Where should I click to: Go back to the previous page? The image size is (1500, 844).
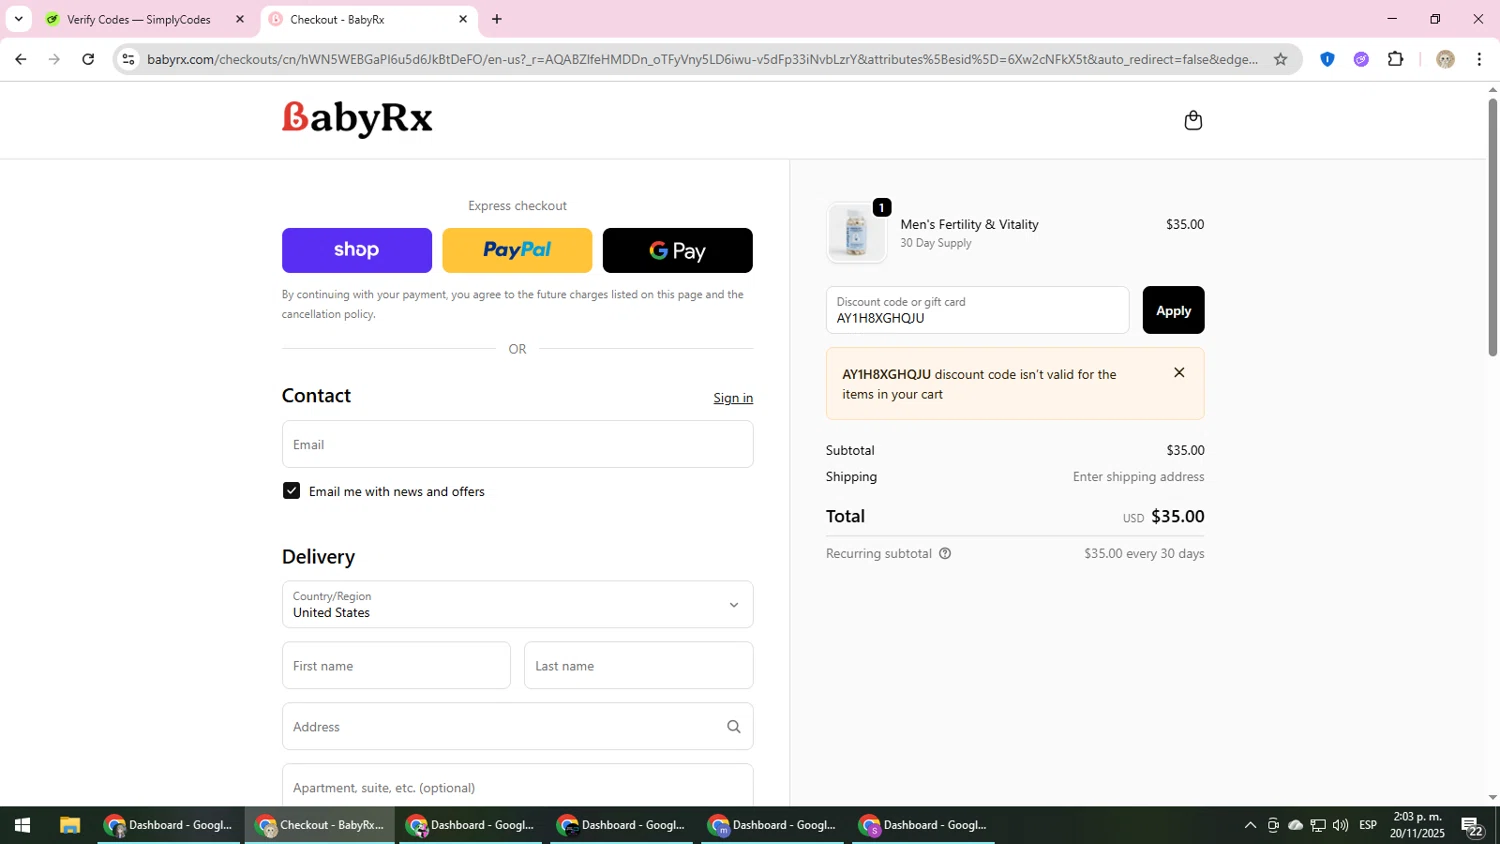(20, 59)
